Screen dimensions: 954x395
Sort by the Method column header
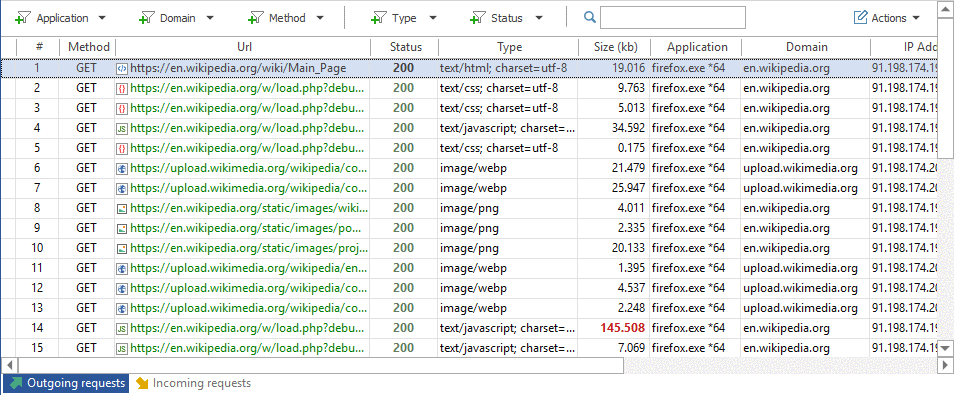click(88, 47)
